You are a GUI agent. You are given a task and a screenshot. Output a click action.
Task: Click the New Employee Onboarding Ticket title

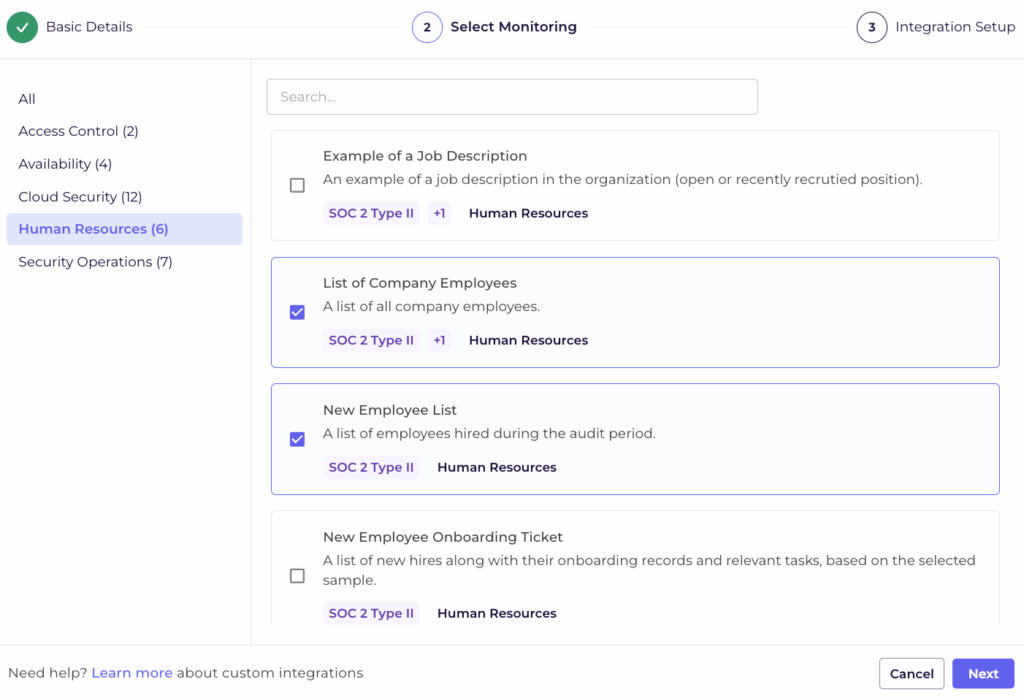443,537
